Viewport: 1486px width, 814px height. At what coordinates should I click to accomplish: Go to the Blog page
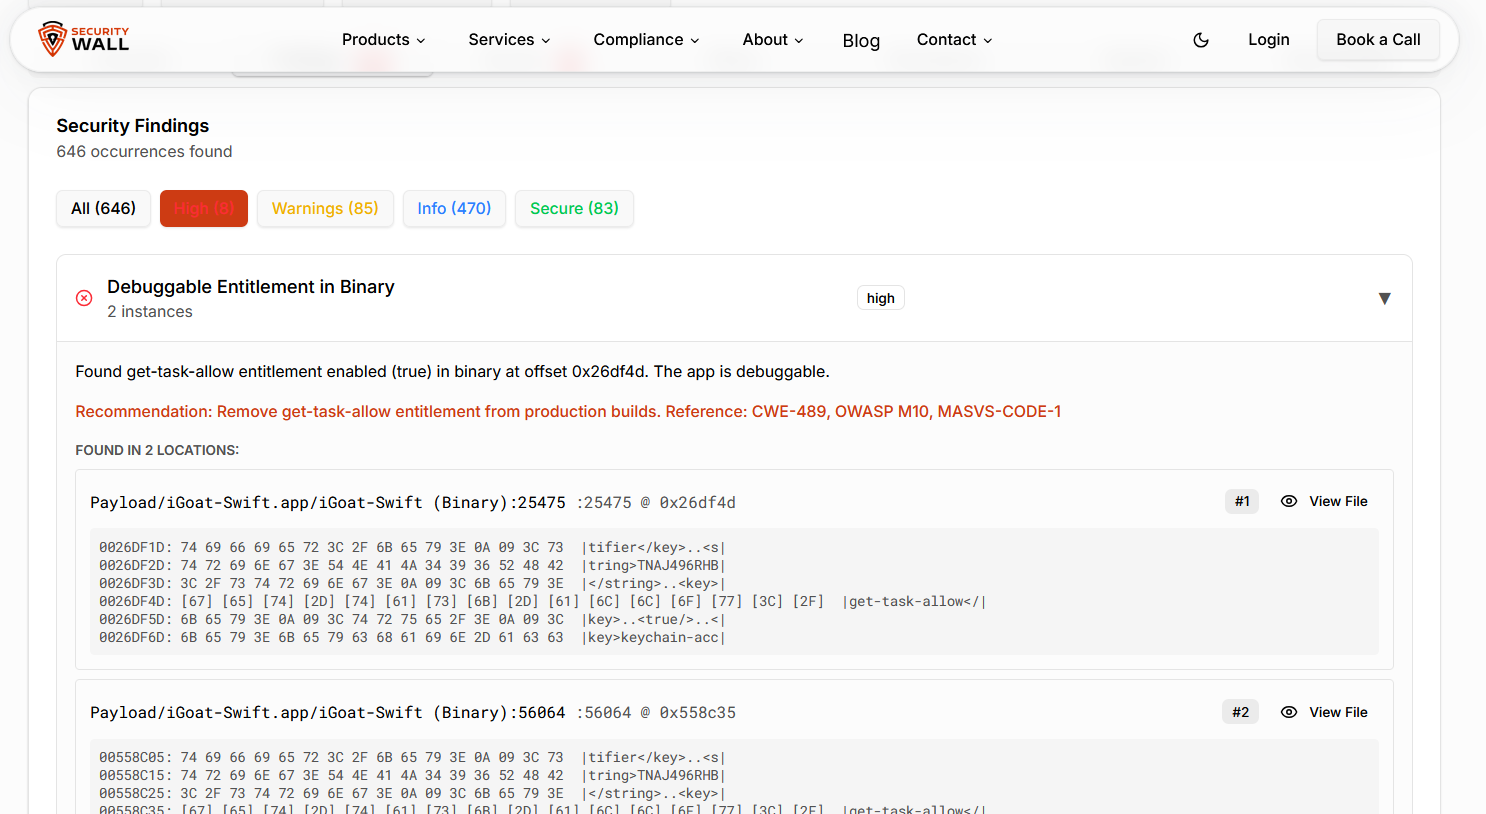point(861,41)
